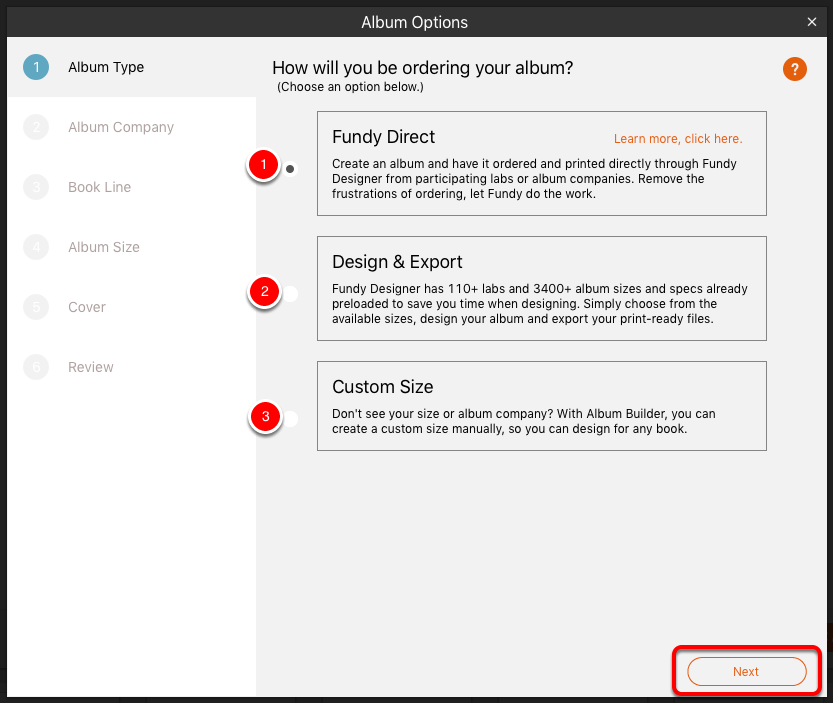Open the 'Learn more, click here.' link

point(678,139)
